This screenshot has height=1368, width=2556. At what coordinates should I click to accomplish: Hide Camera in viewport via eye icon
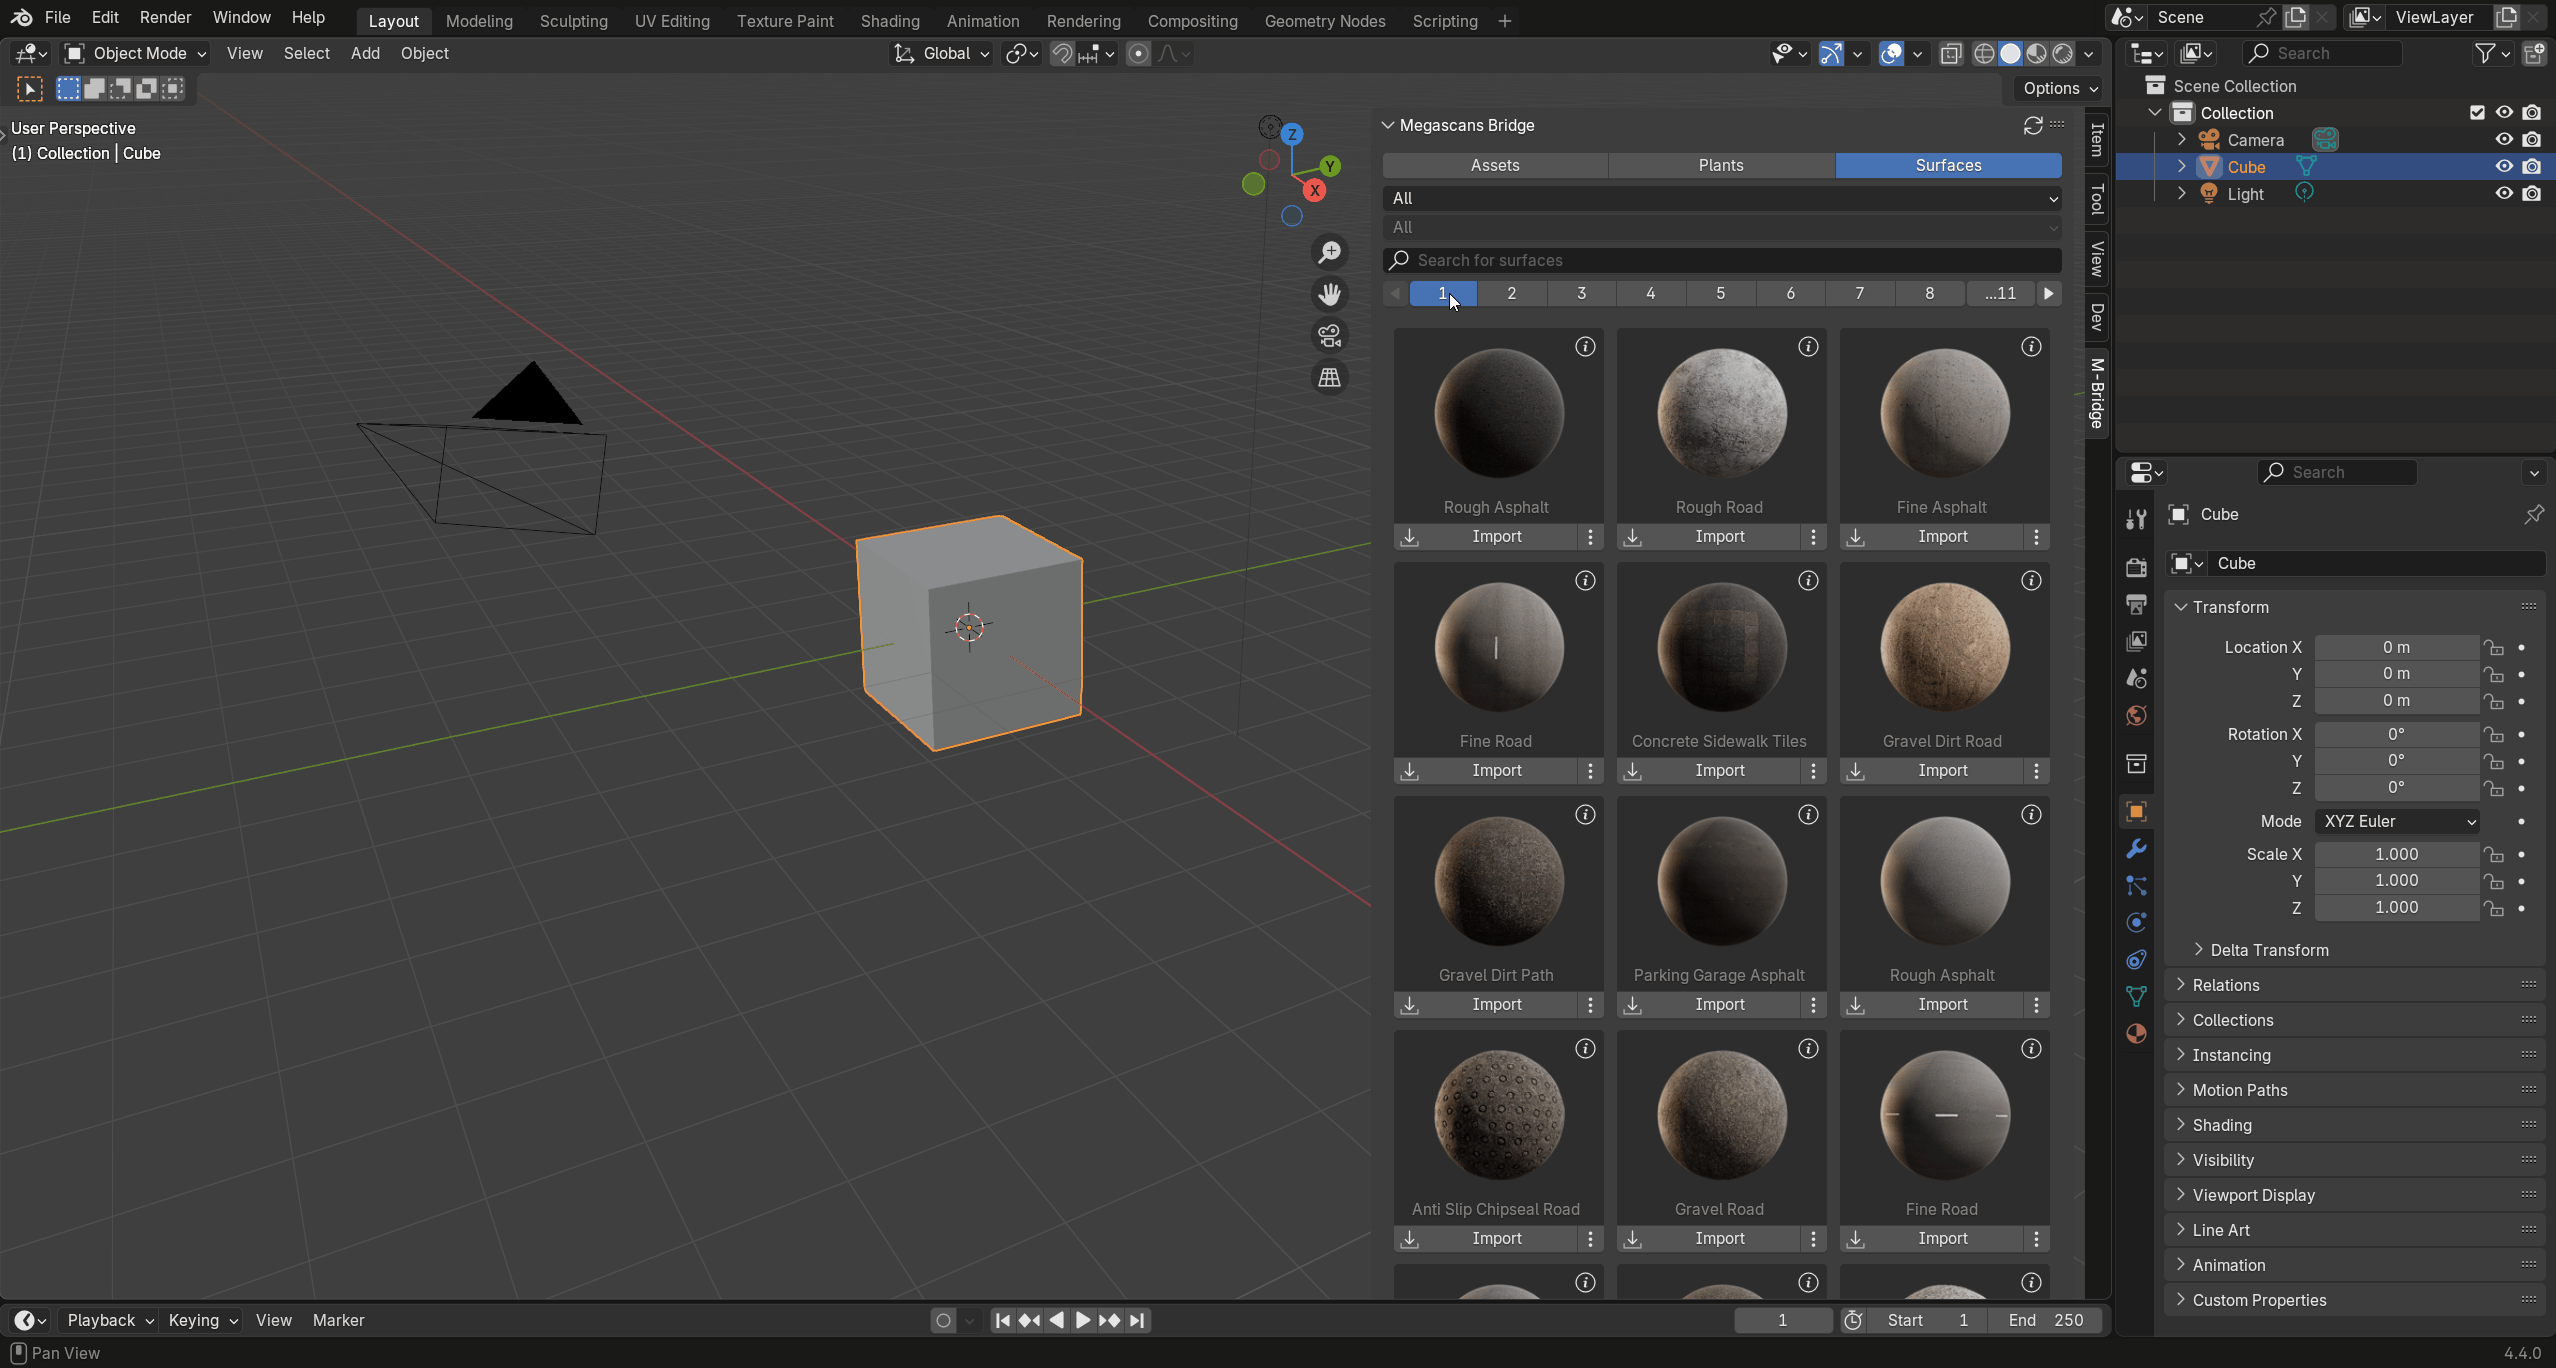pos(2503,140)
